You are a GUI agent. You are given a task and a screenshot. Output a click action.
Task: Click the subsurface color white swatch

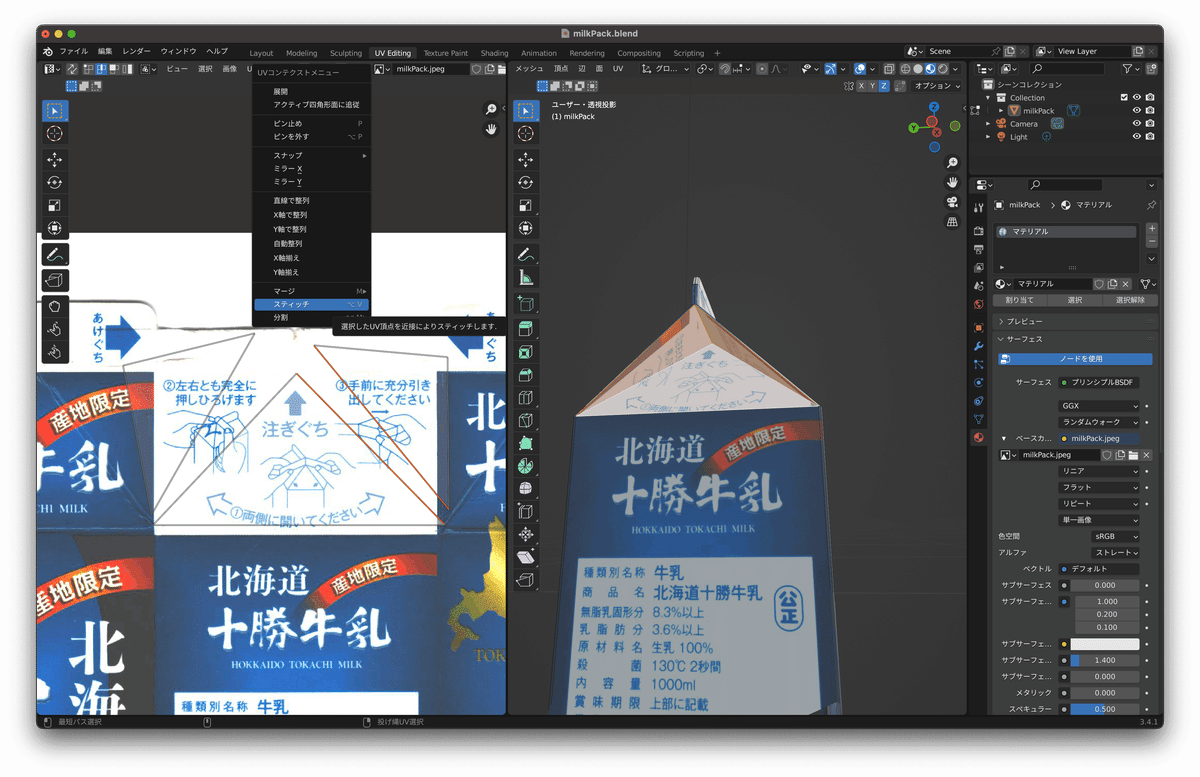pyautogui.click(x=1105, y=644)
